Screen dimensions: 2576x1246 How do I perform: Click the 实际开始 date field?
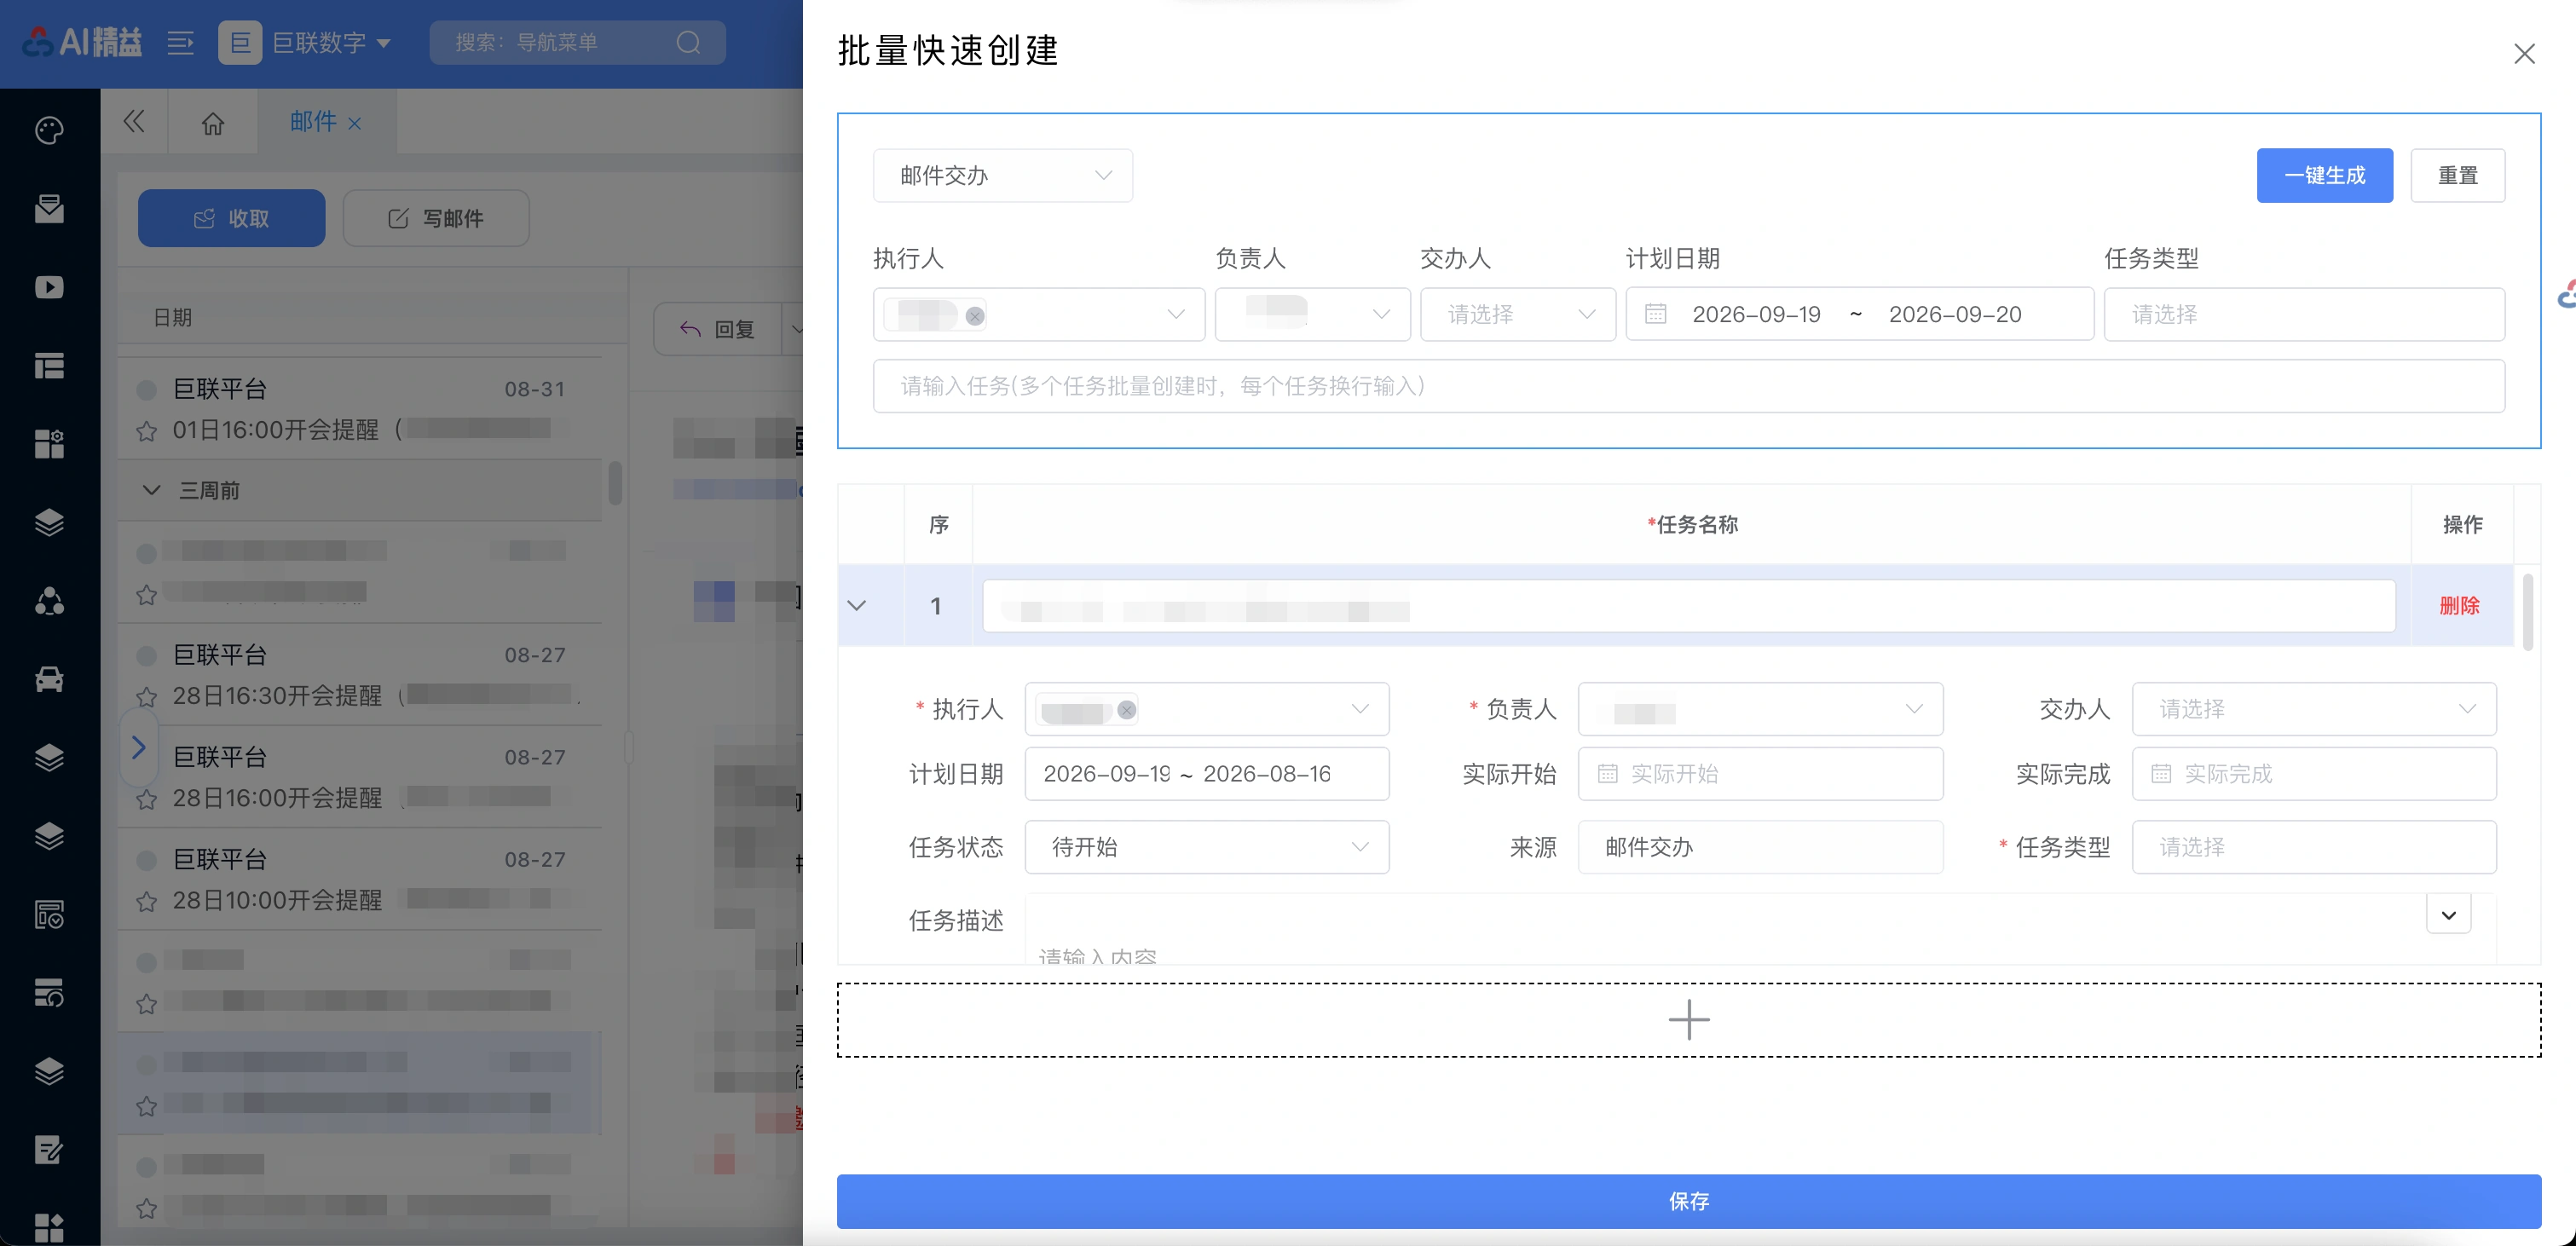[1759, 773]
